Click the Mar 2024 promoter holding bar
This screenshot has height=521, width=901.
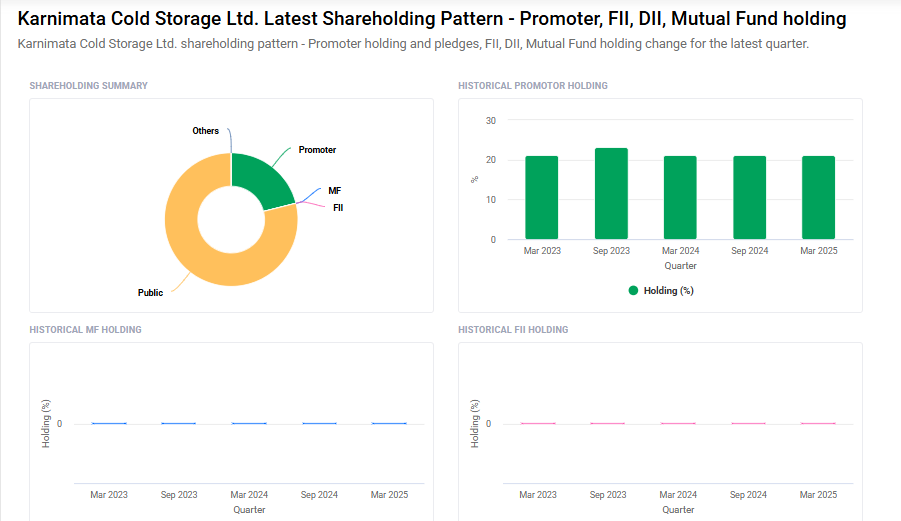680,198
